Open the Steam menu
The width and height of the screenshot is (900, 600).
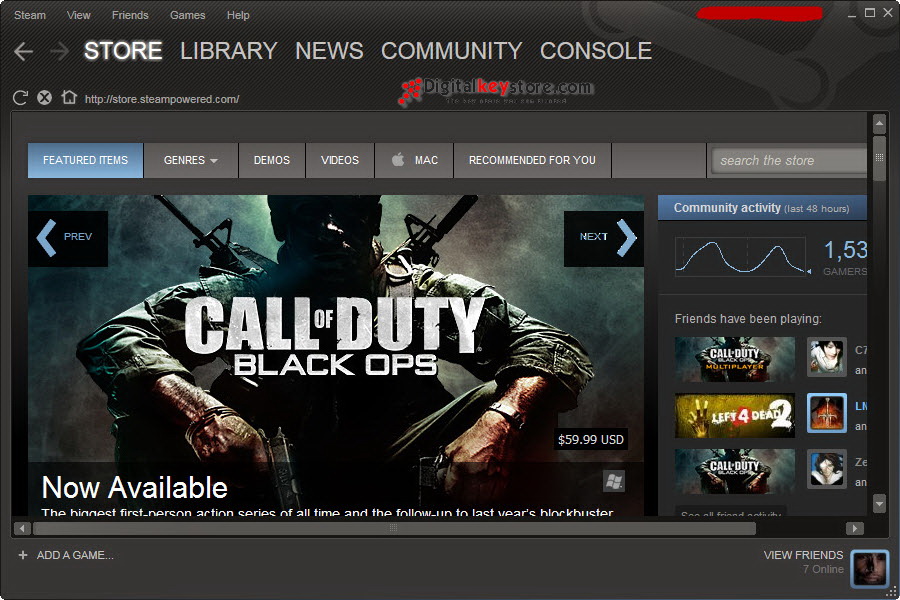click(x=30, y=16)
